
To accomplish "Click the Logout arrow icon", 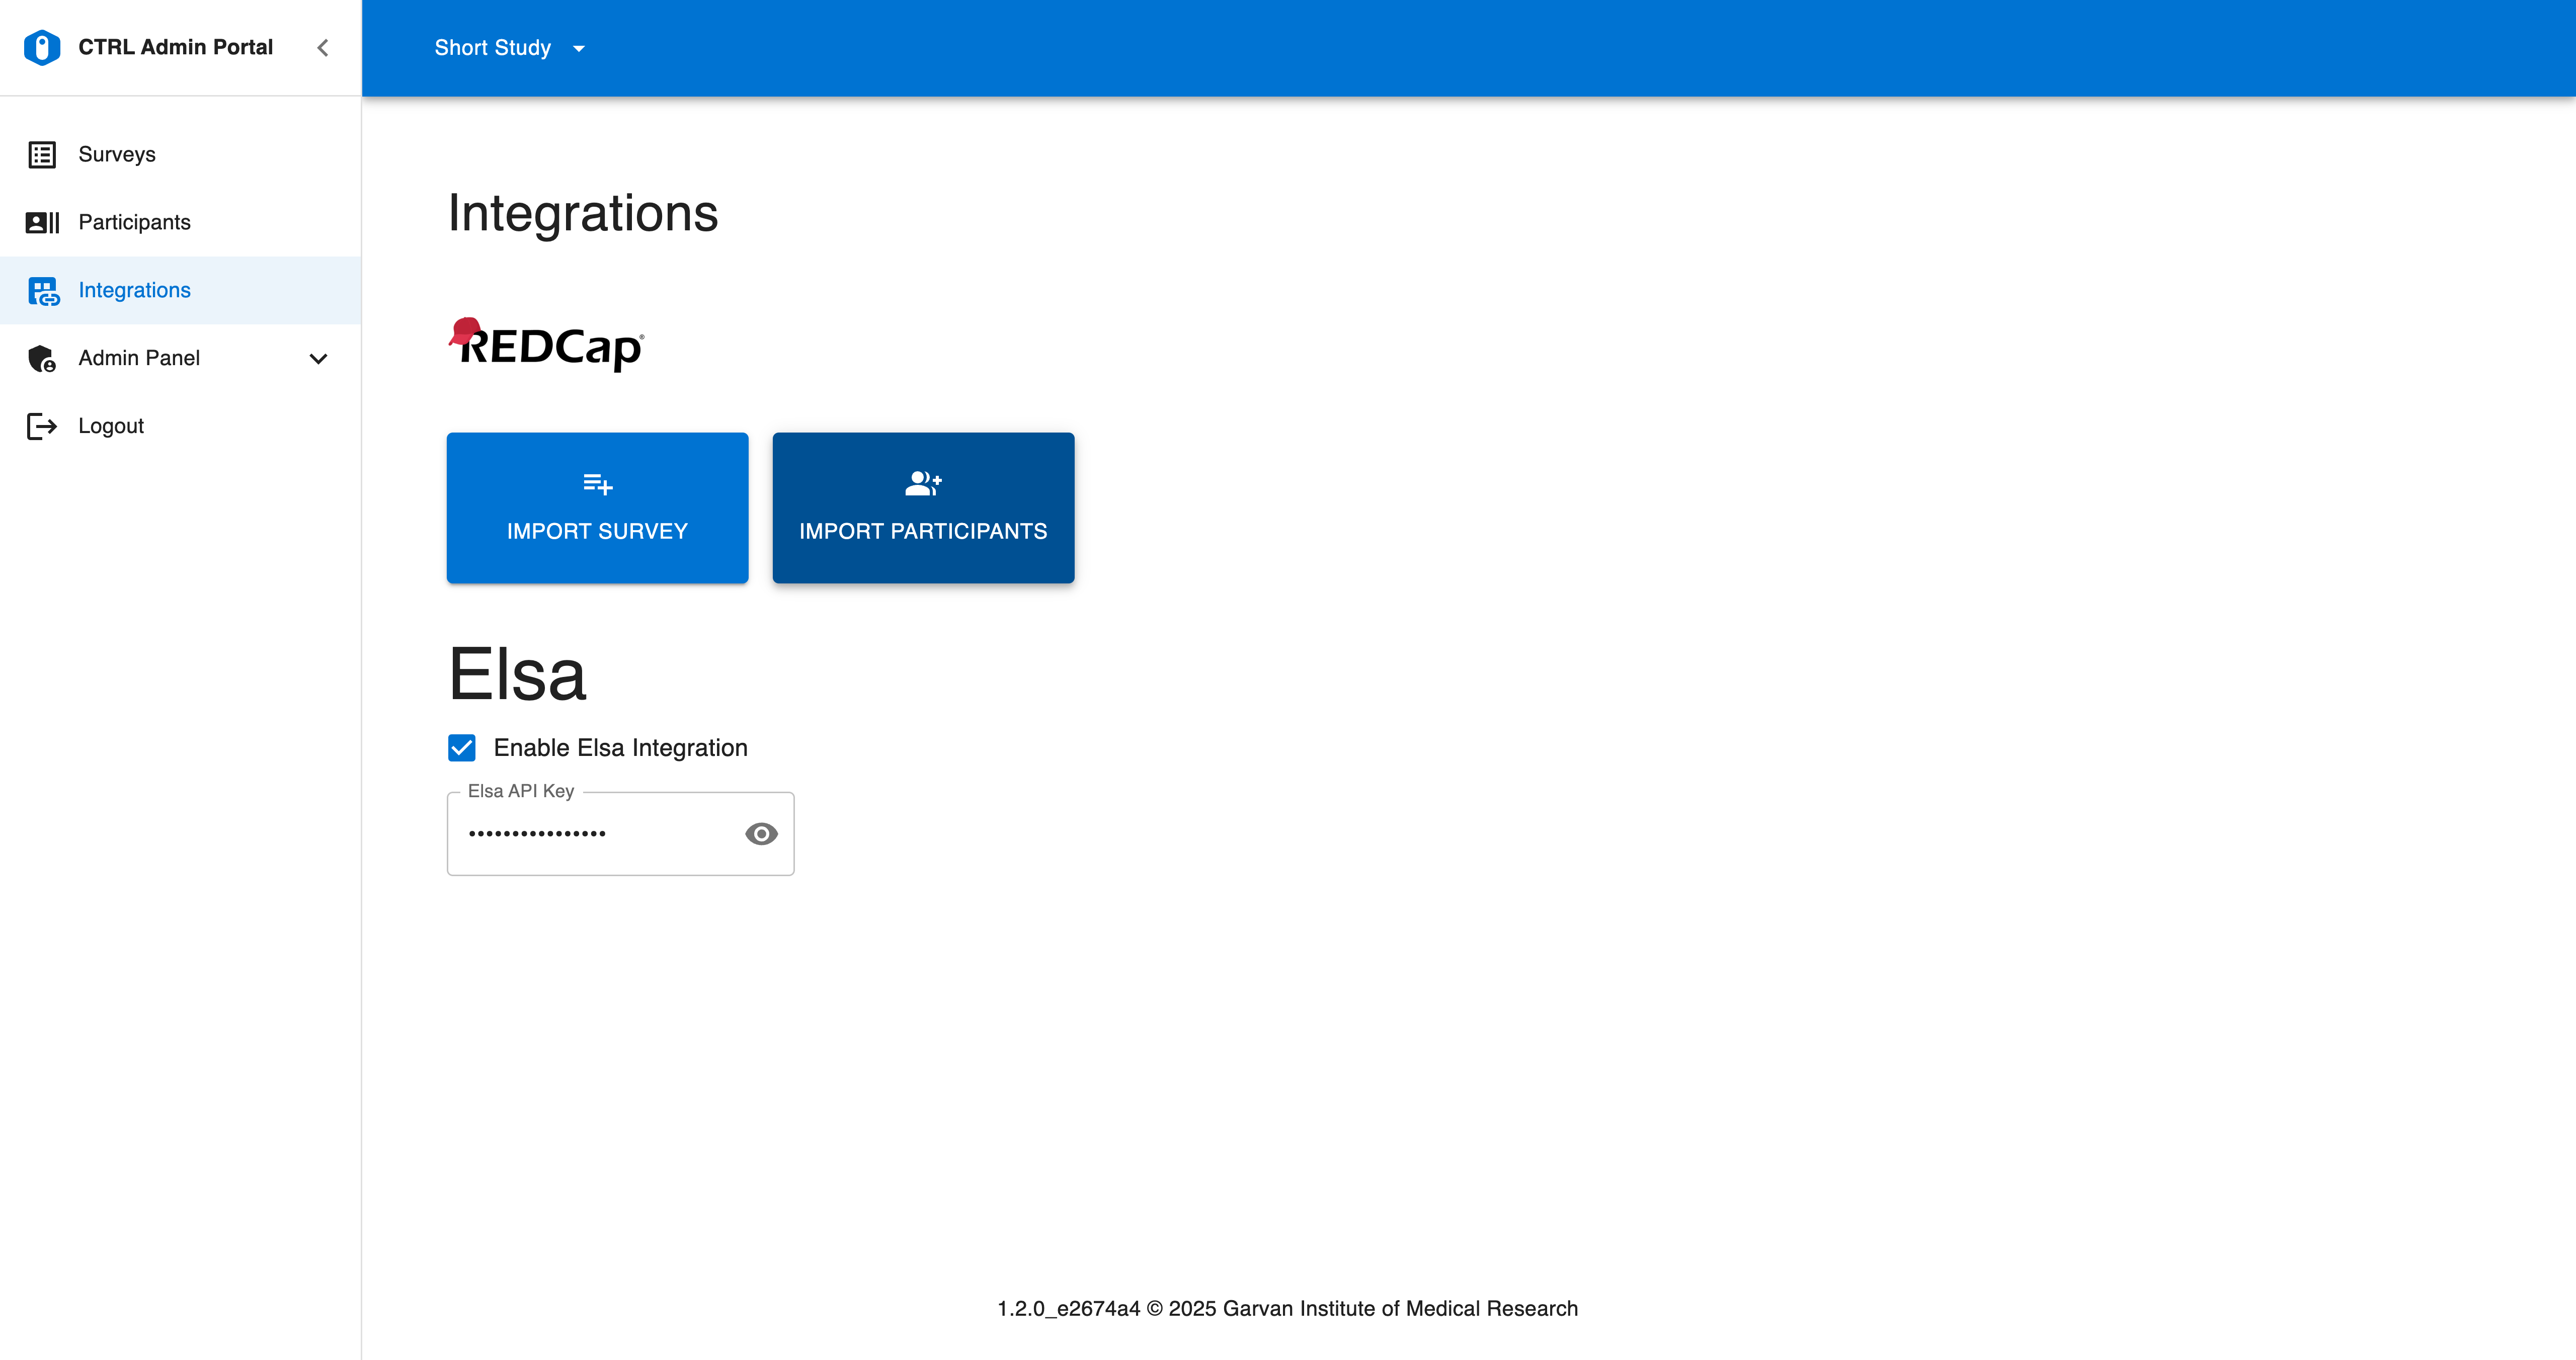I will pyautogui.click(x=42, y=426).
